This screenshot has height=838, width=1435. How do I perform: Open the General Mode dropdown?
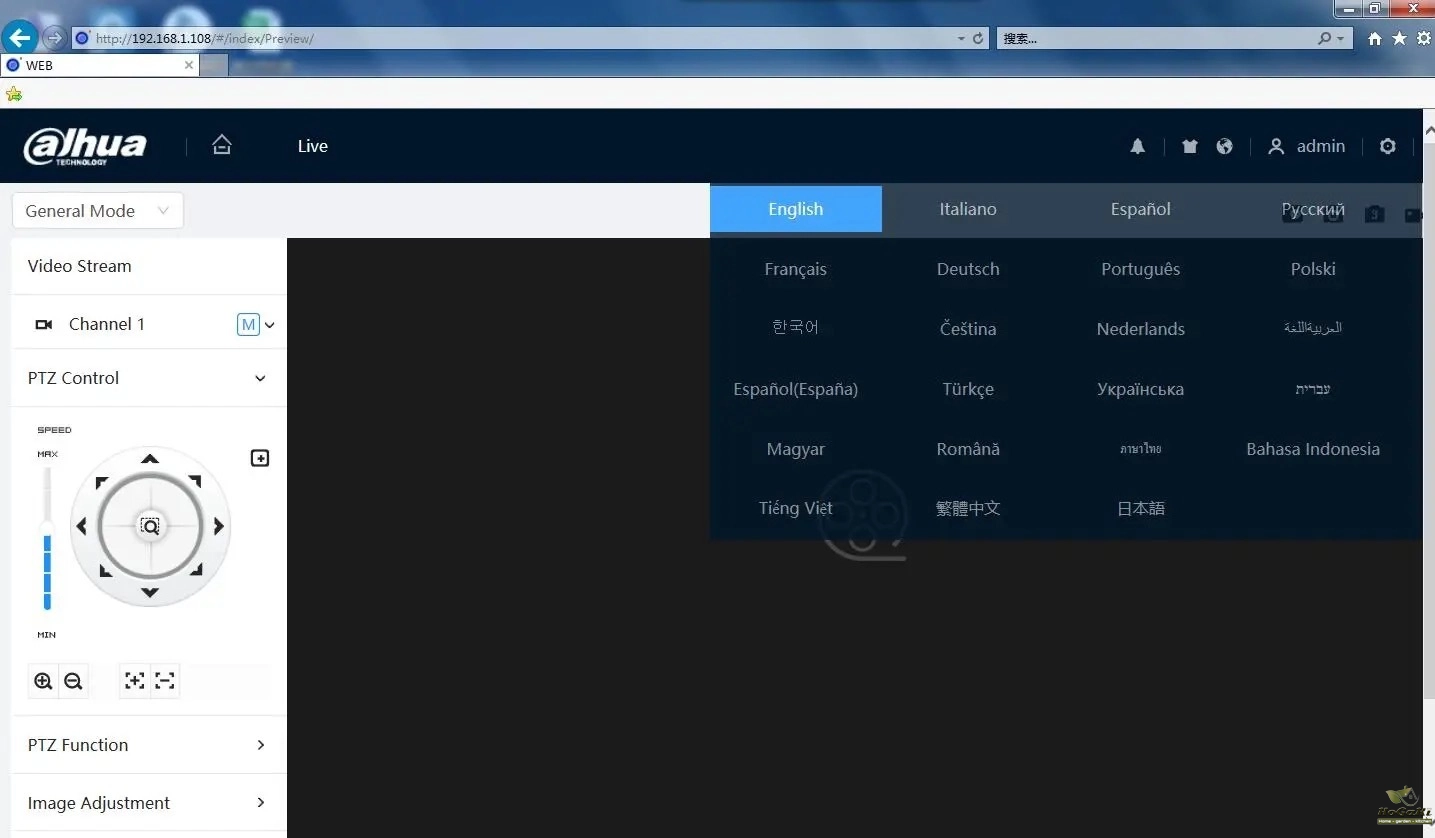[x=97, y=211]
